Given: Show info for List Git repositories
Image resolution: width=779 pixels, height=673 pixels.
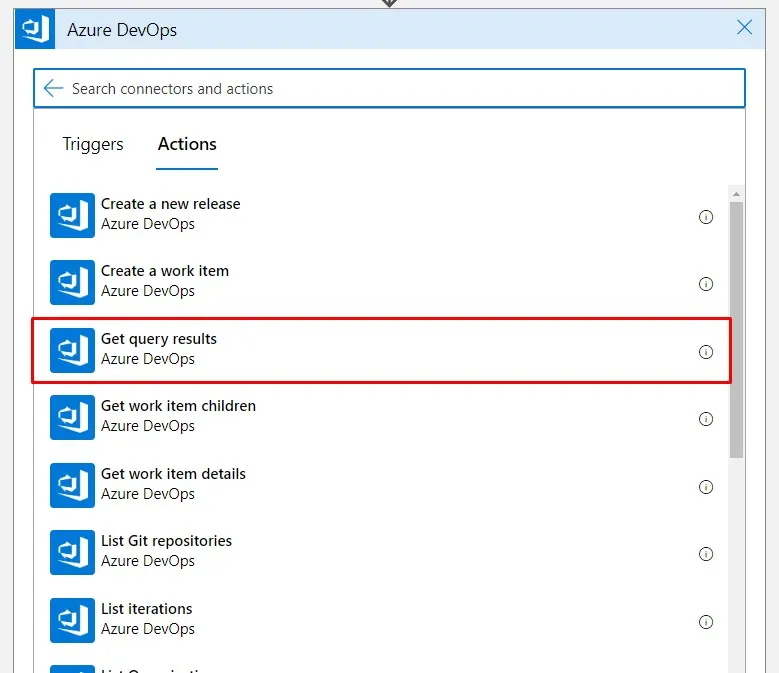Looking at the screenshot, I should click(705, 554).
